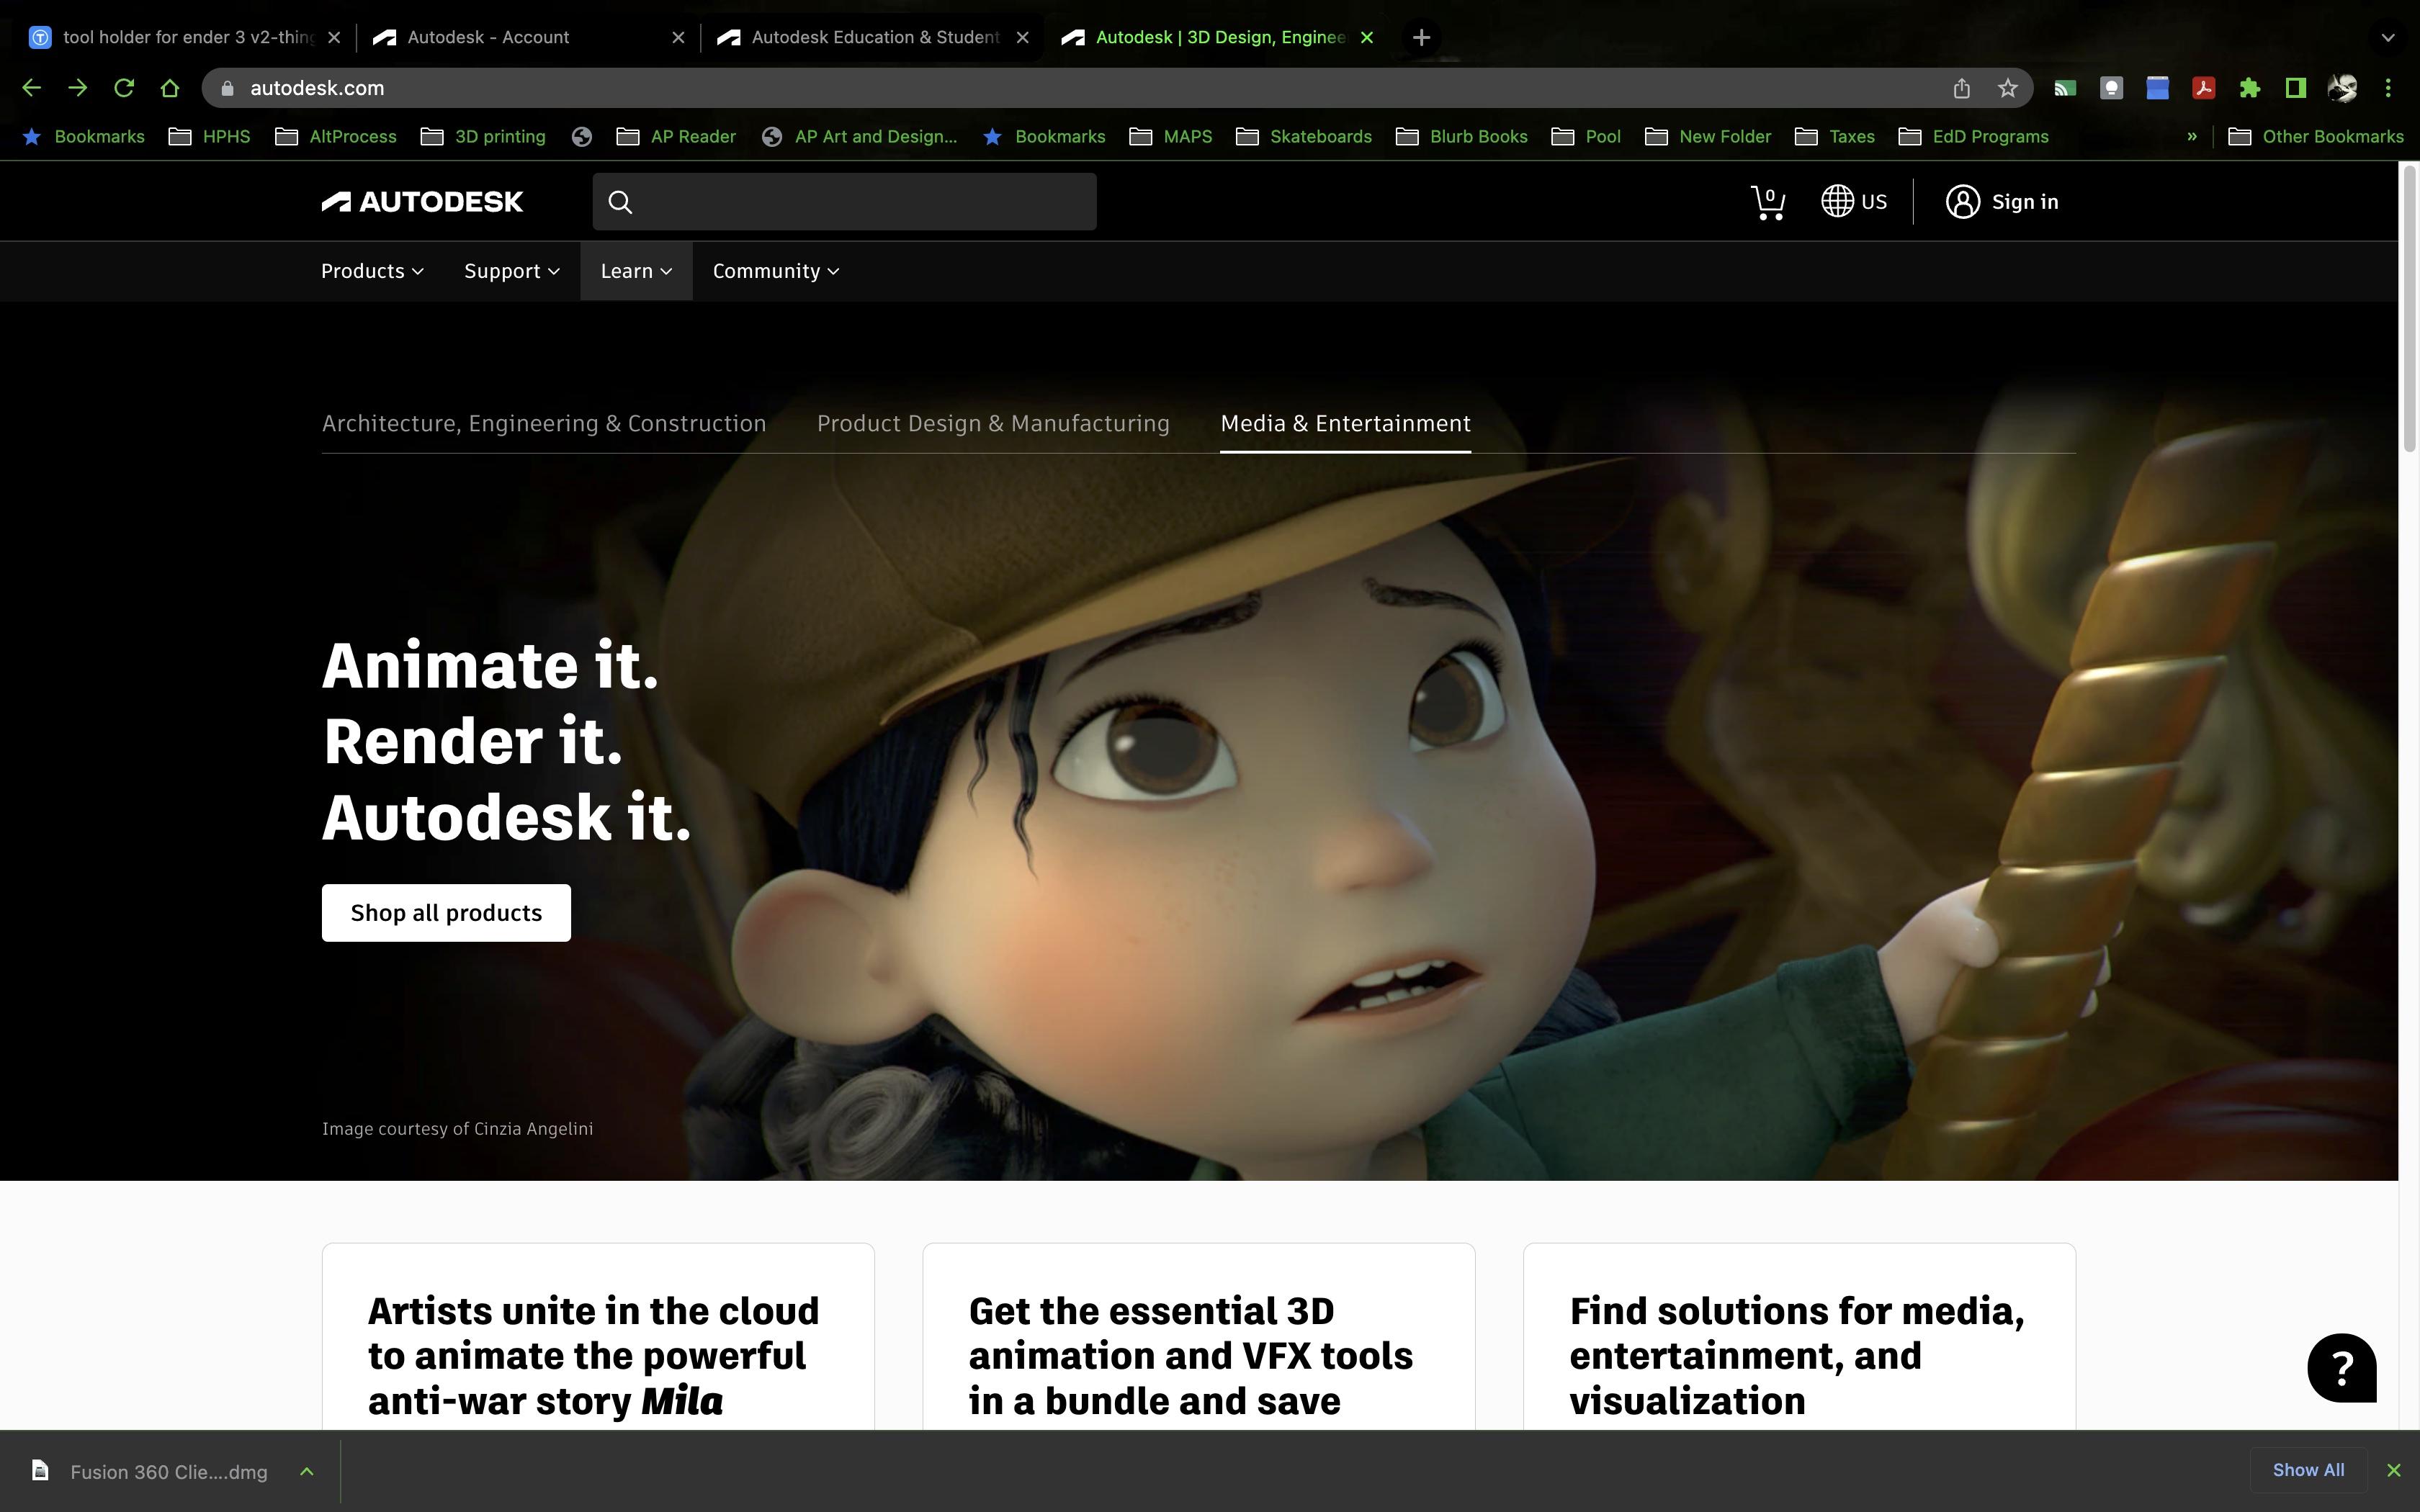Show more bookmarks with the double chevron
Screen dimensions: 2420x1512
pyautogui.click(x=2192, y=136)
